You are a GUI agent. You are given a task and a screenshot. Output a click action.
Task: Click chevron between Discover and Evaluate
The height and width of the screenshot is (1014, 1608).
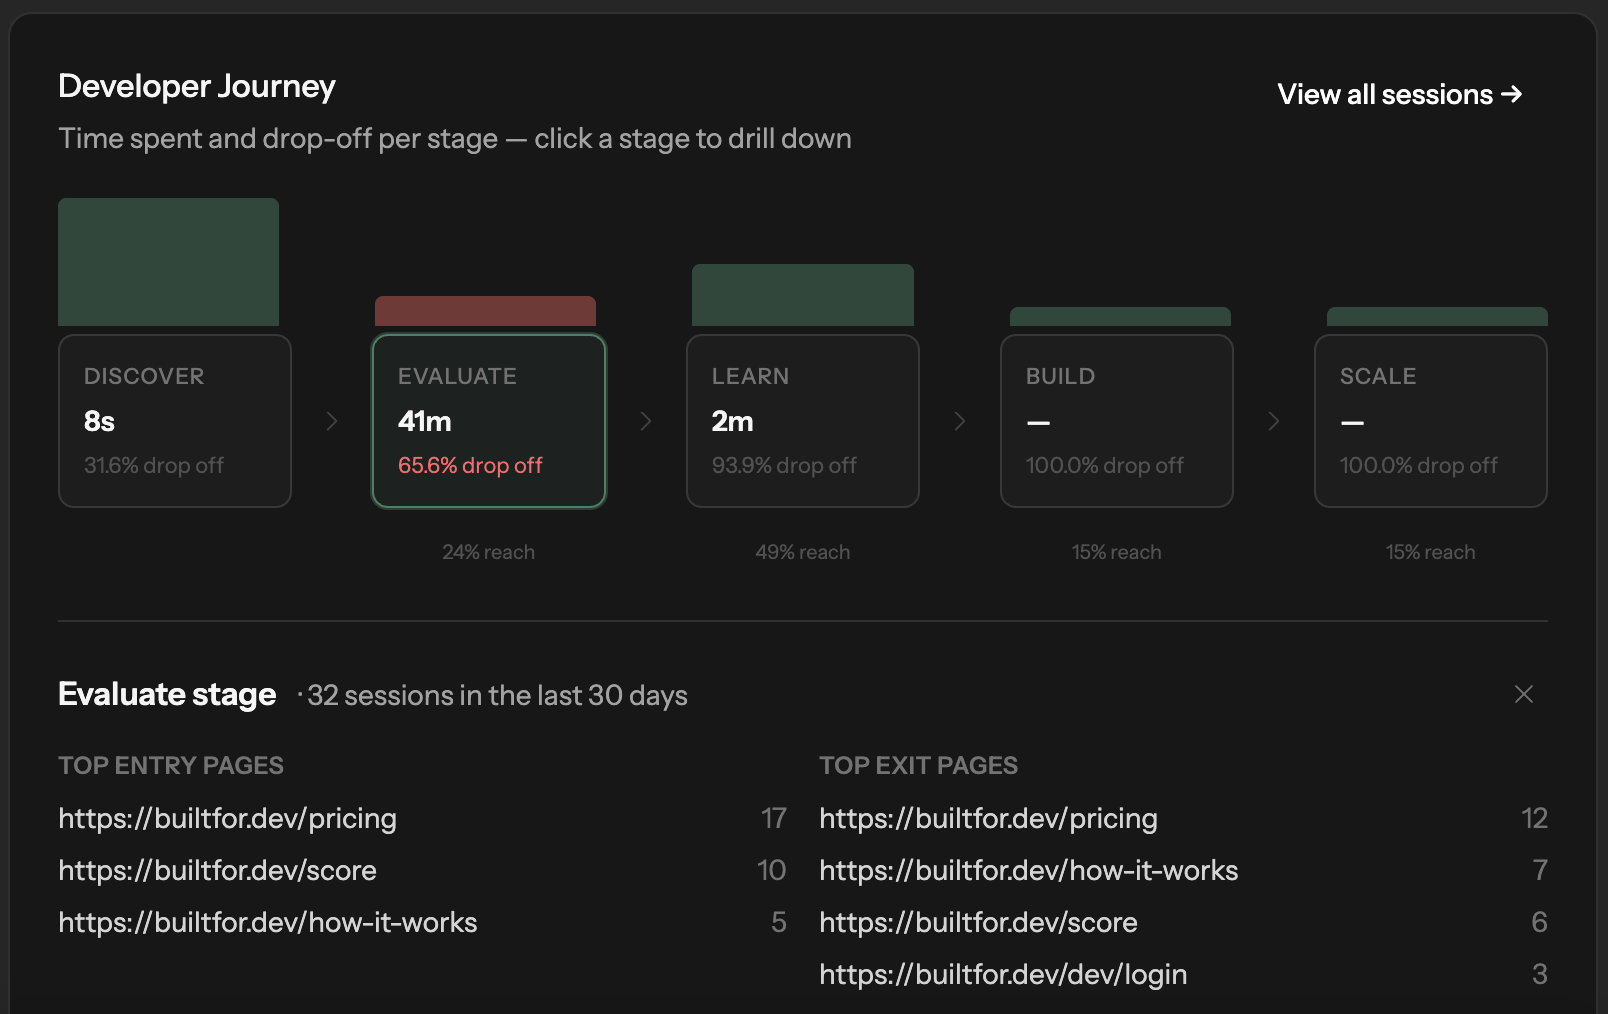coord(332,421)
